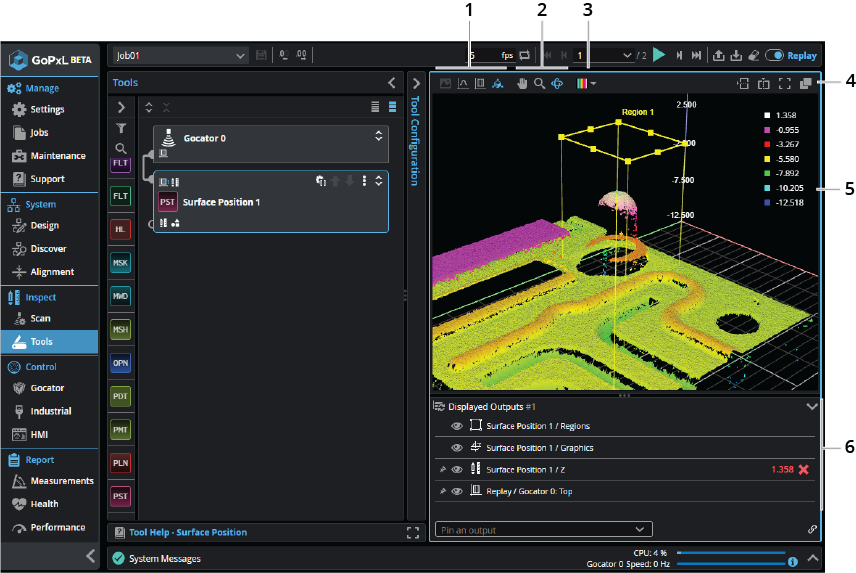Select the magnifier zoom tool in the viewer

pos(539,84)
